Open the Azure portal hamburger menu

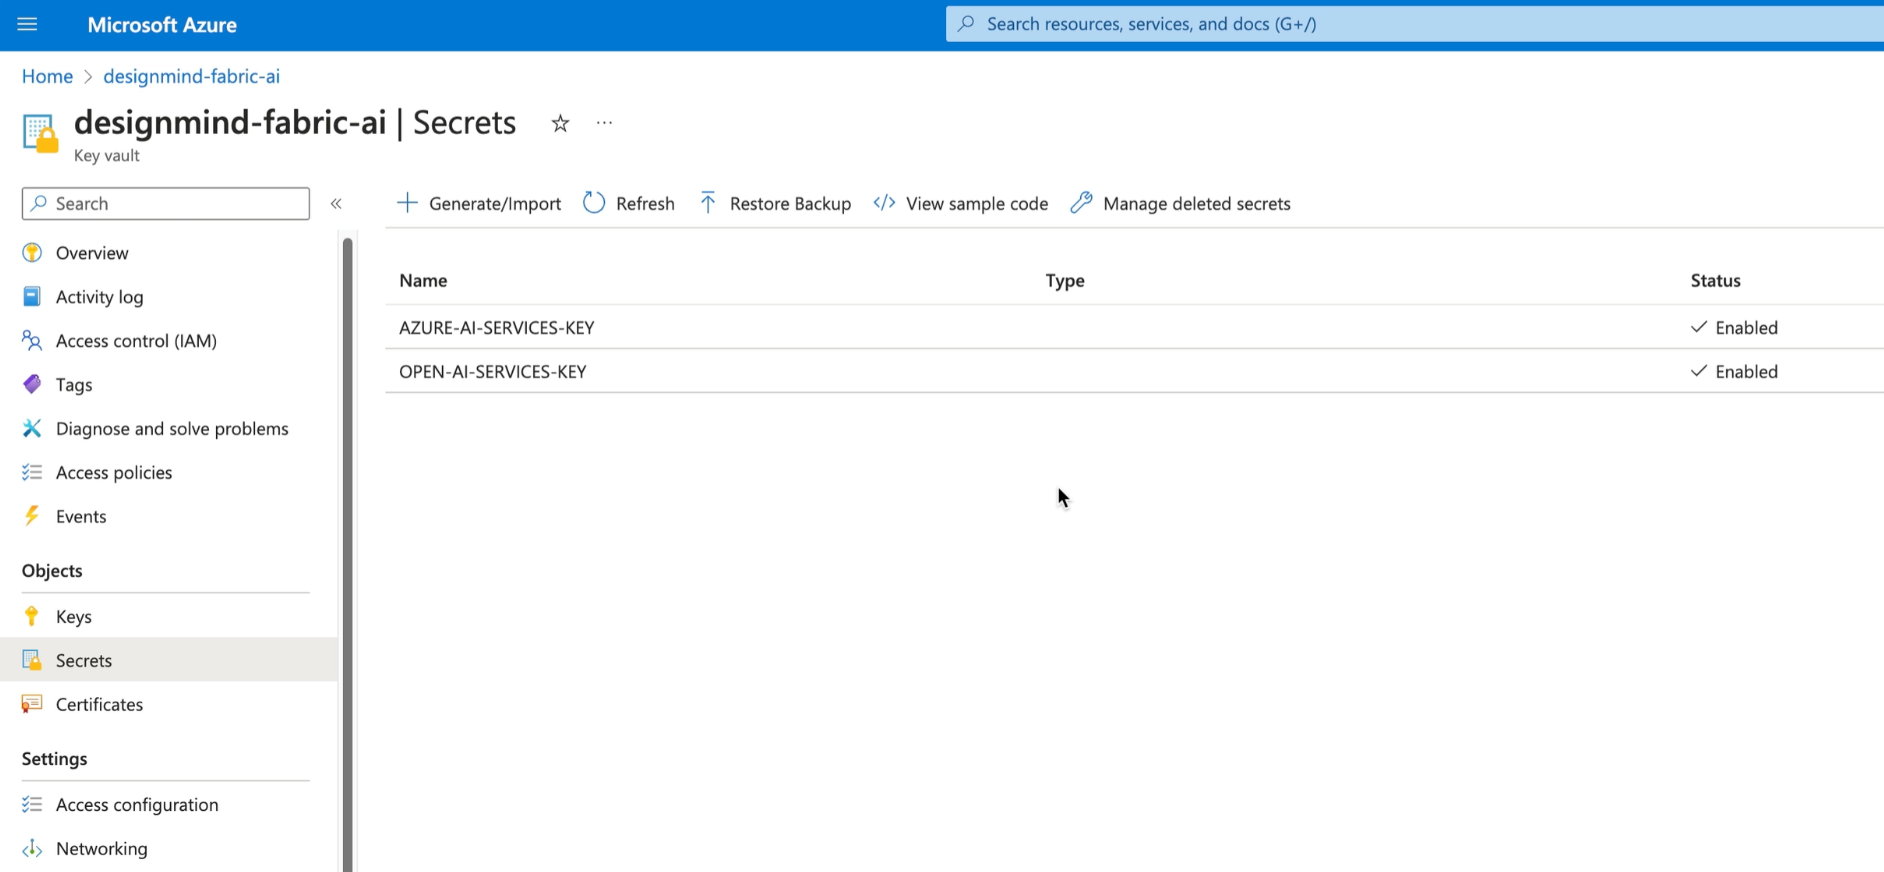(27, 24)
